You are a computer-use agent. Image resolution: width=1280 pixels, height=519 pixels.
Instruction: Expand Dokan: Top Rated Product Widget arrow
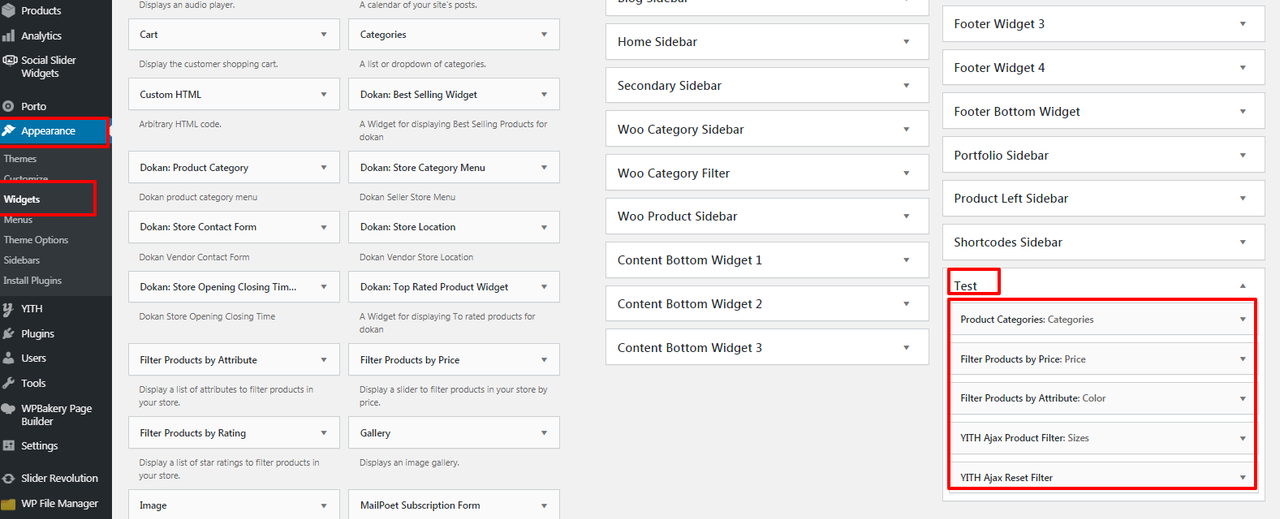[x=545, y=287]
